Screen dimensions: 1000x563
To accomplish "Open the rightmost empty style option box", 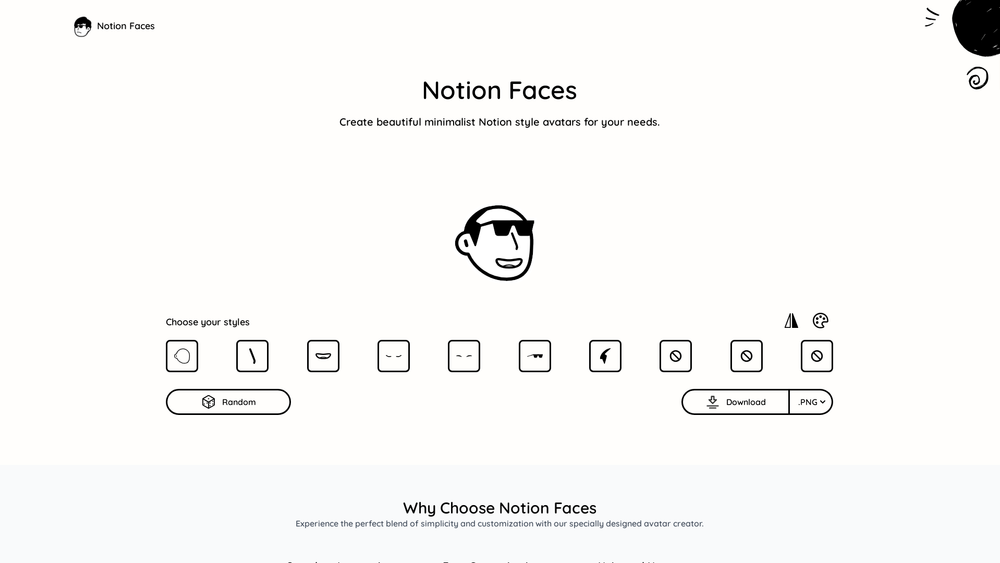I will 816,356.
